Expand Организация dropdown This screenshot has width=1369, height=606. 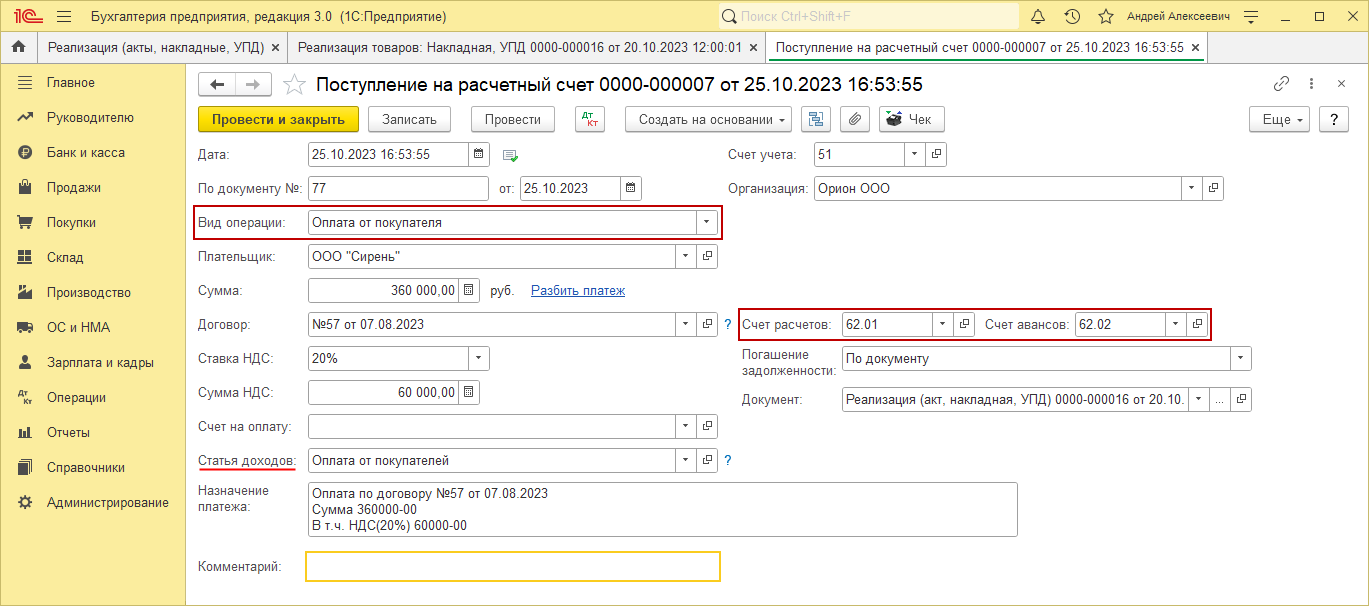1192,188
